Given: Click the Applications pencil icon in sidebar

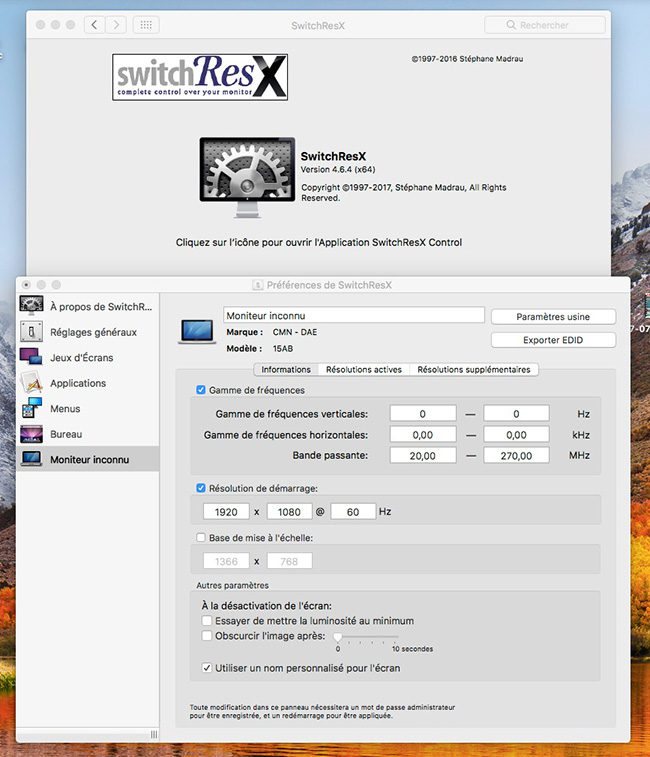Looking at the screenshot, I should click(x=31, y=383).
